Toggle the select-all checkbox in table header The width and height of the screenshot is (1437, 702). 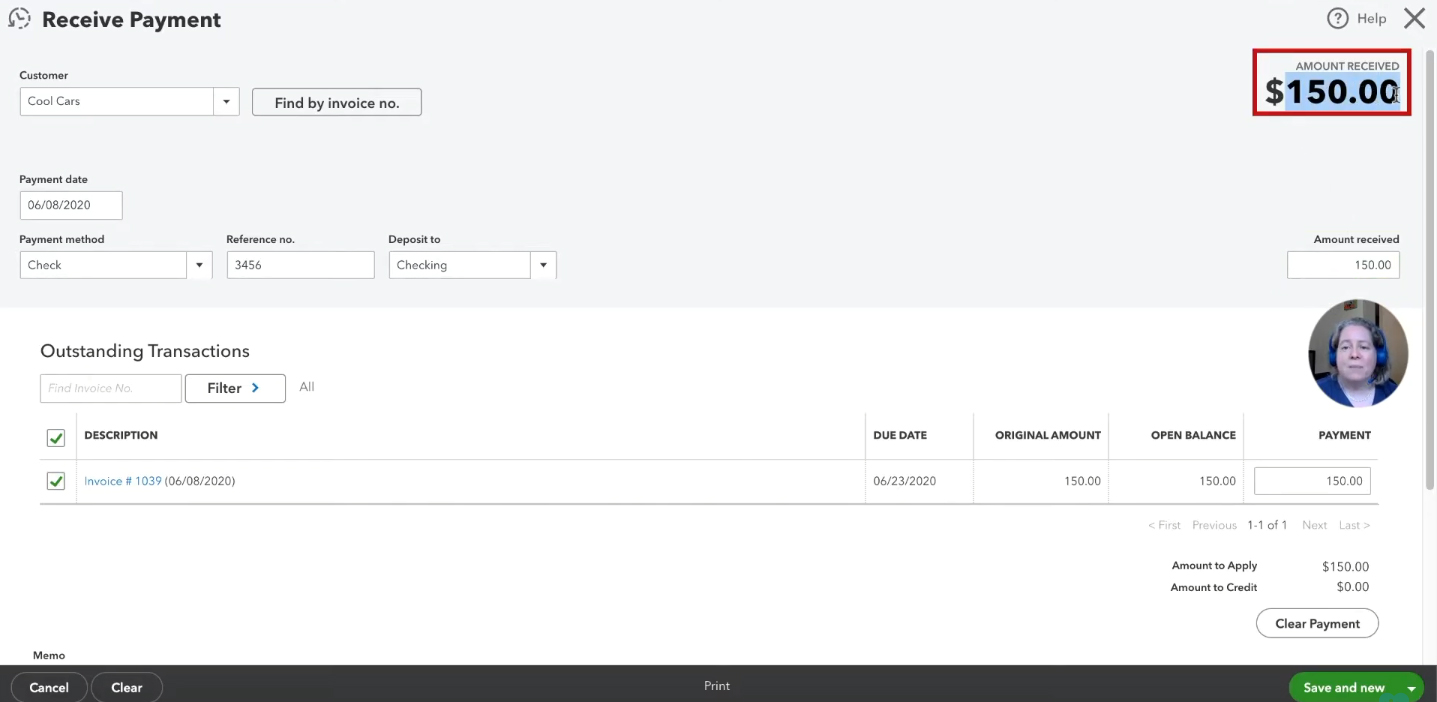[x=56, y=438]
